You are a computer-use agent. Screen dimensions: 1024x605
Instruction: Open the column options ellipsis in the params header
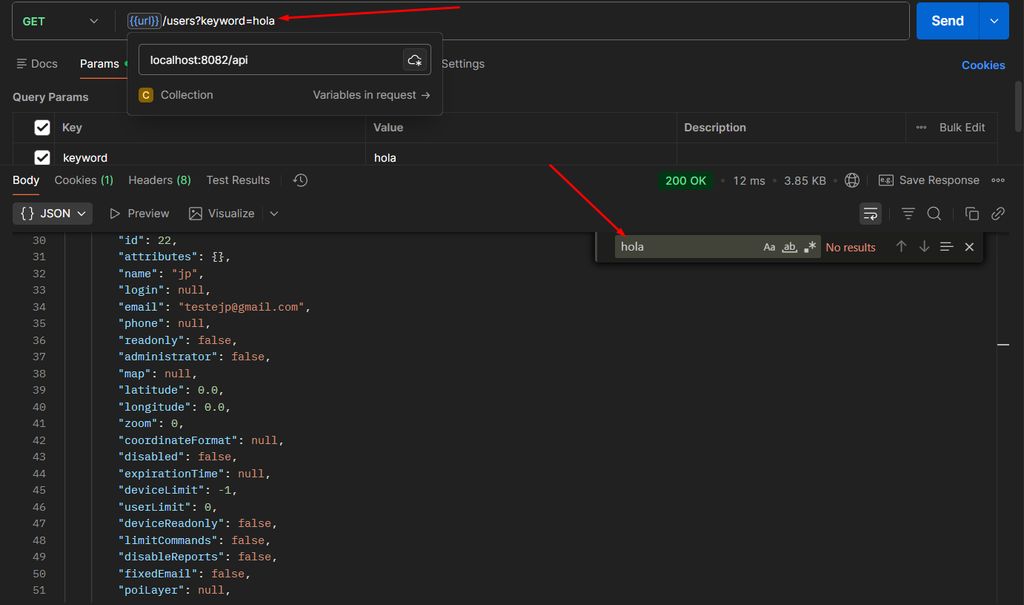coord(921,127)
